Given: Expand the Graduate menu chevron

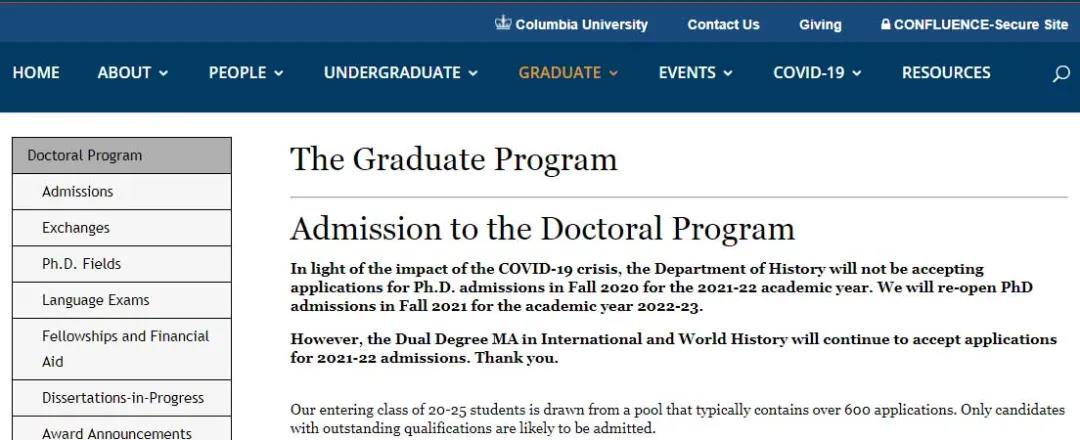Looking at the screenshot, I should [613, 73].
